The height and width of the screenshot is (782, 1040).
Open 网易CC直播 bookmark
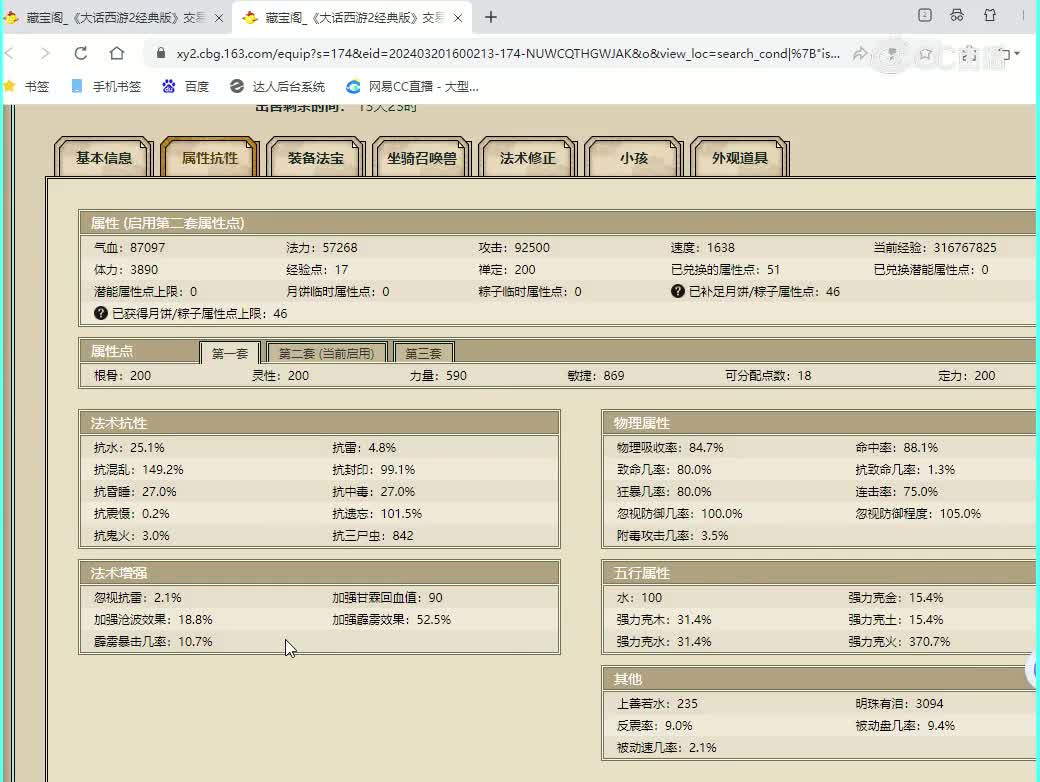413,86
